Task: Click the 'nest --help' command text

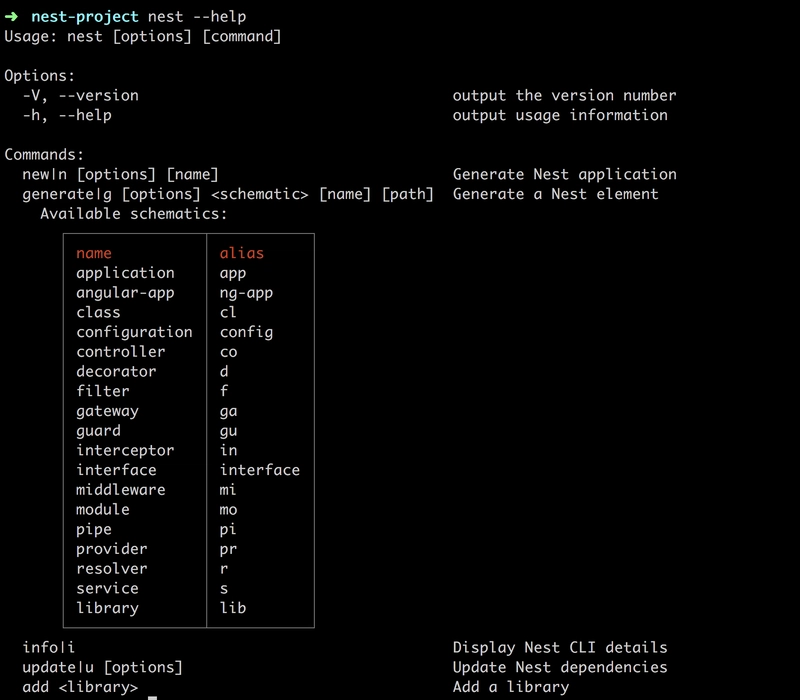Action: tap(197, 17)
